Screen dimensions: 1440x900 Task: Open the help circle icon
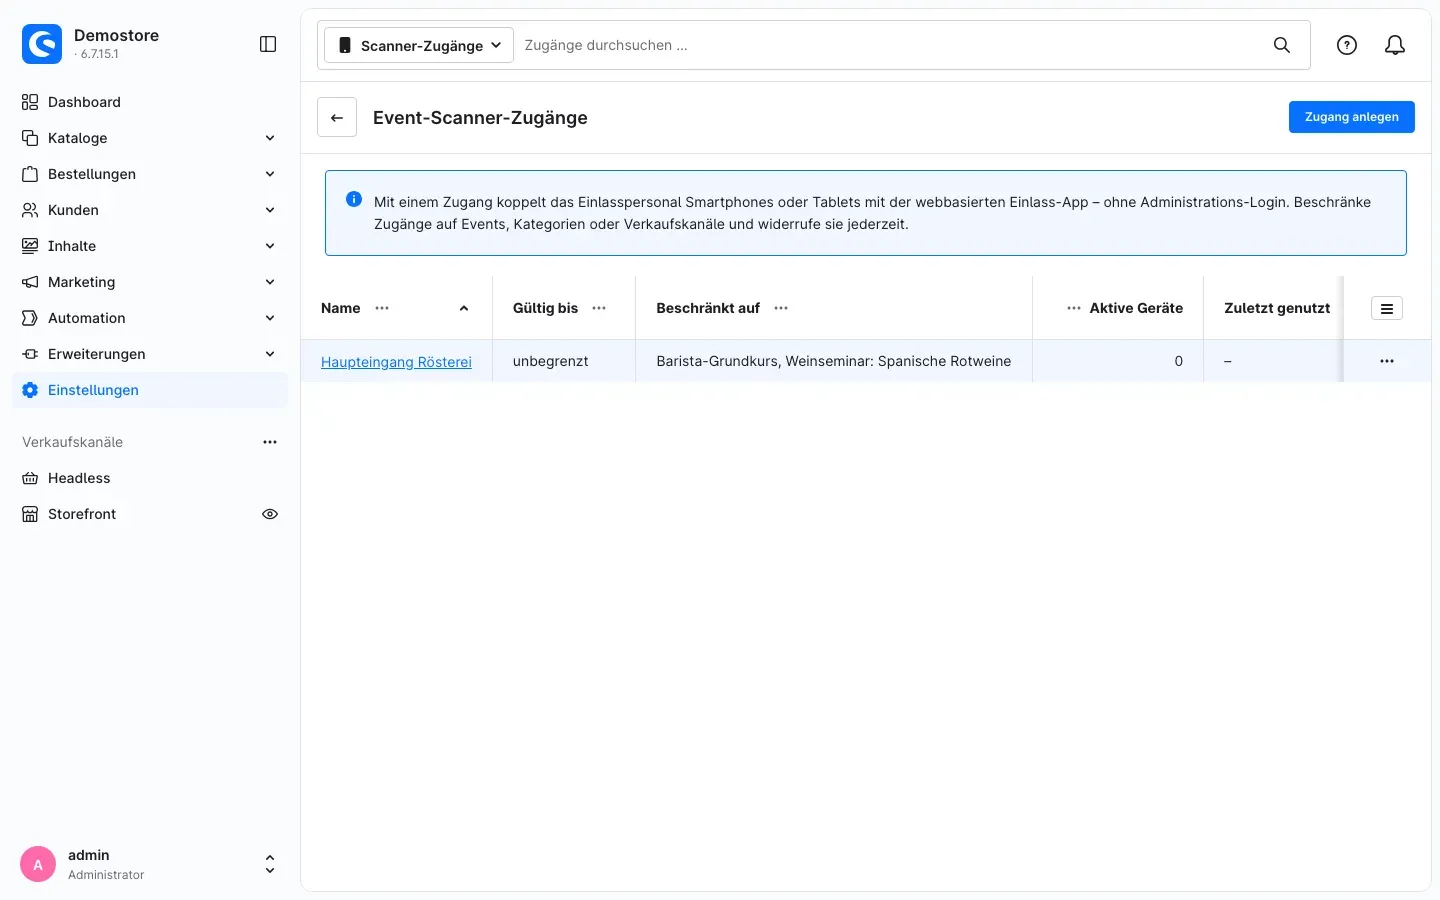pyautogui.click(x=1347, y=45)
